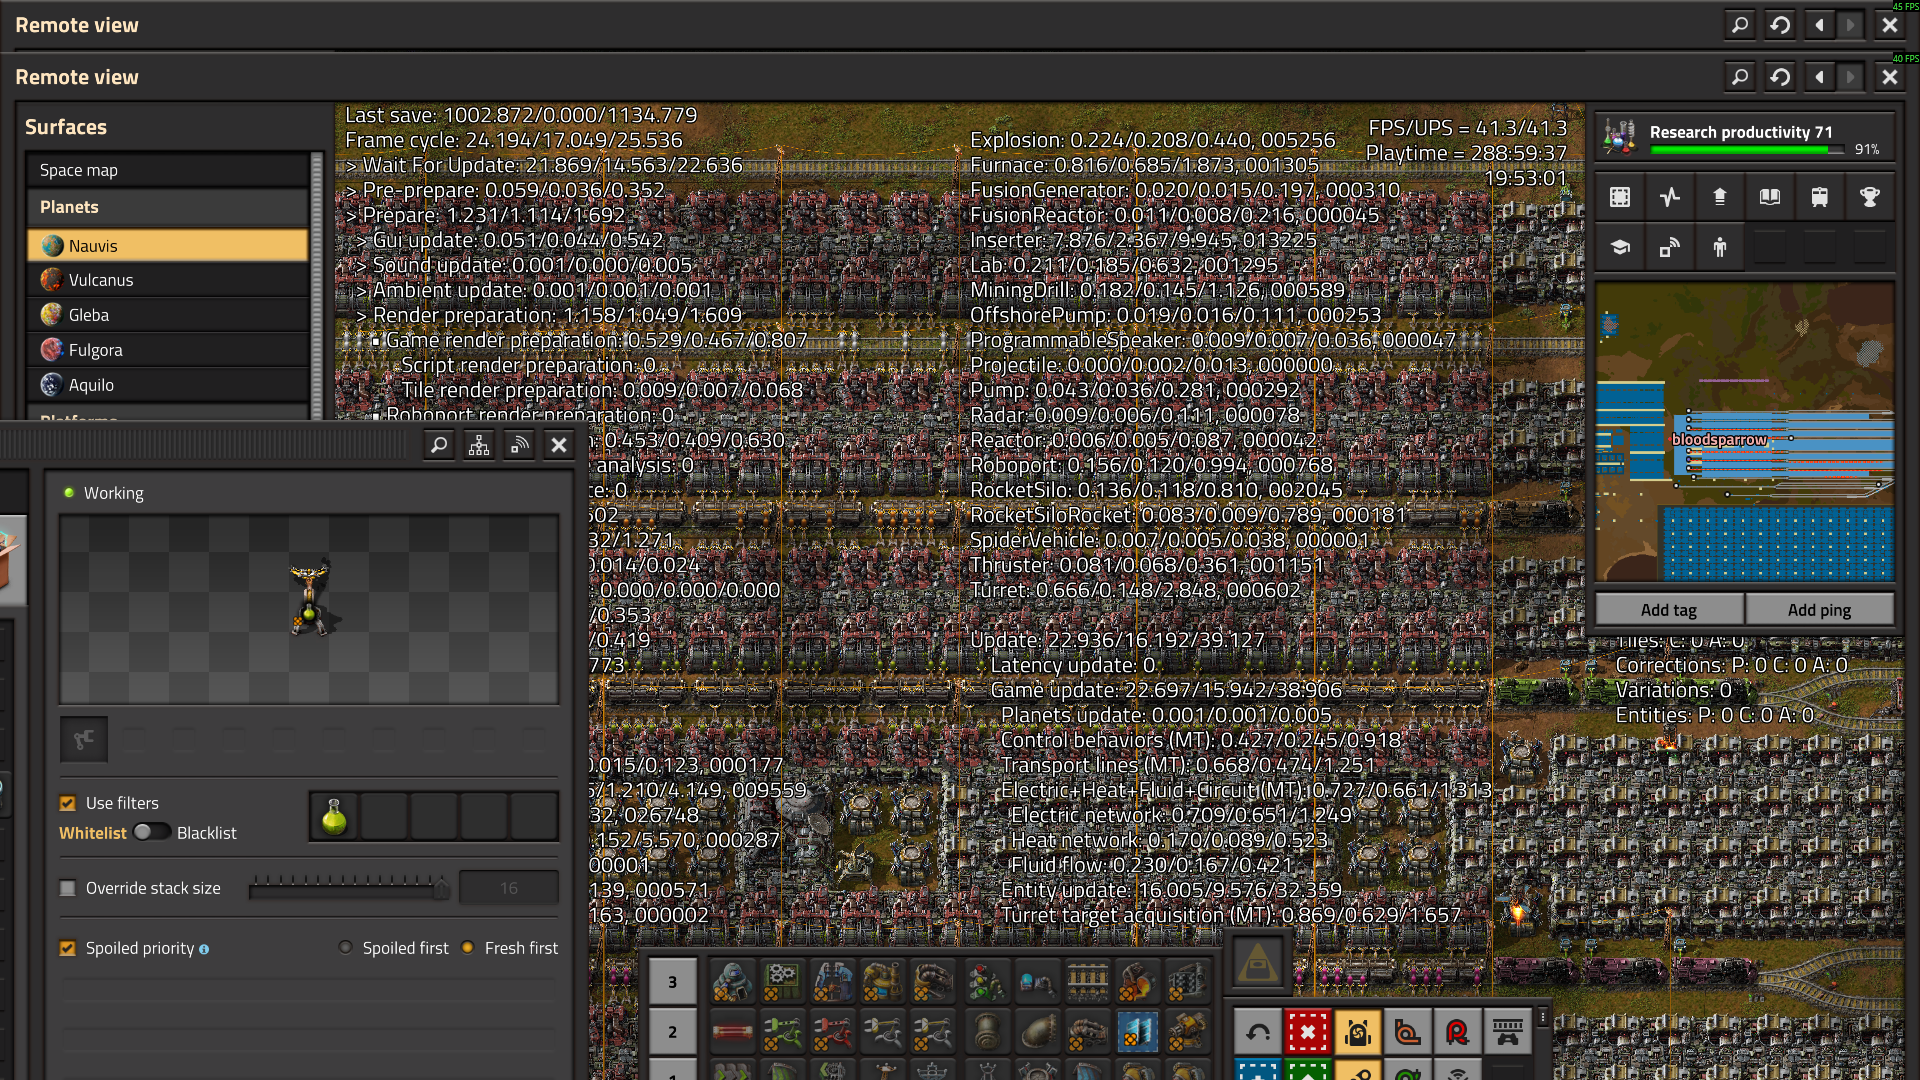Select Nauvis in Surfaces list

168,246
